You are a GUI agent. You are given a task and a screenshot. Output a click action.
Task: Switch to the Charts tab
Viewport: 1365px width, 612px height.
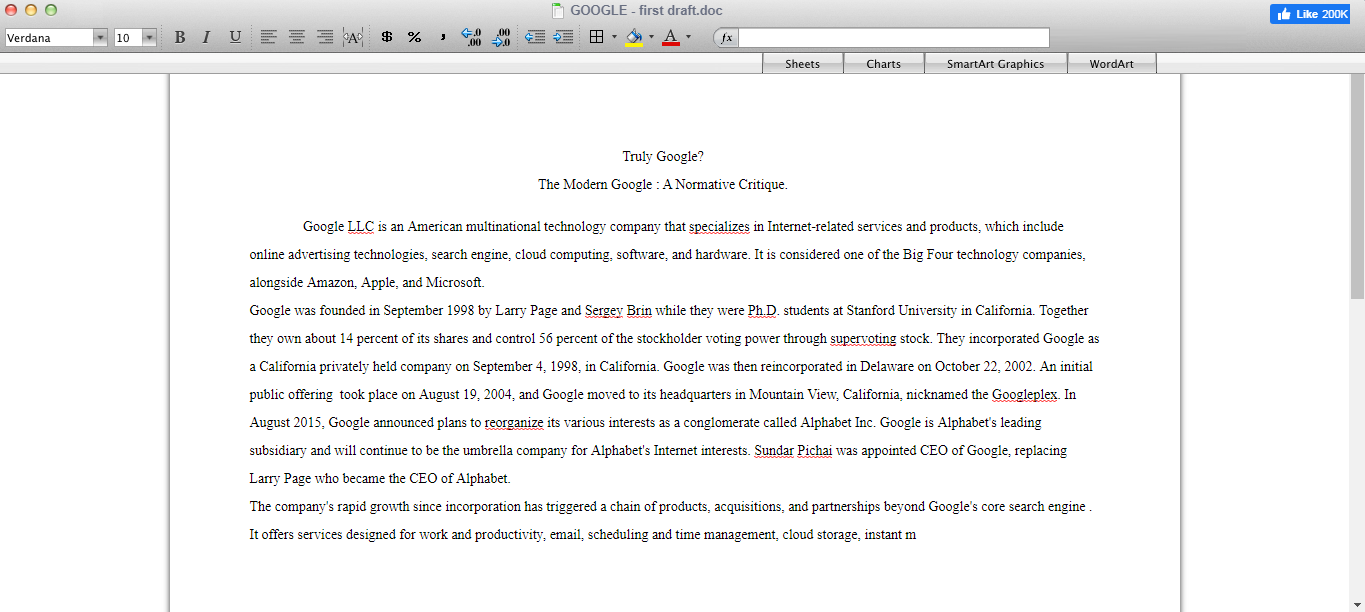coord(883,63)
